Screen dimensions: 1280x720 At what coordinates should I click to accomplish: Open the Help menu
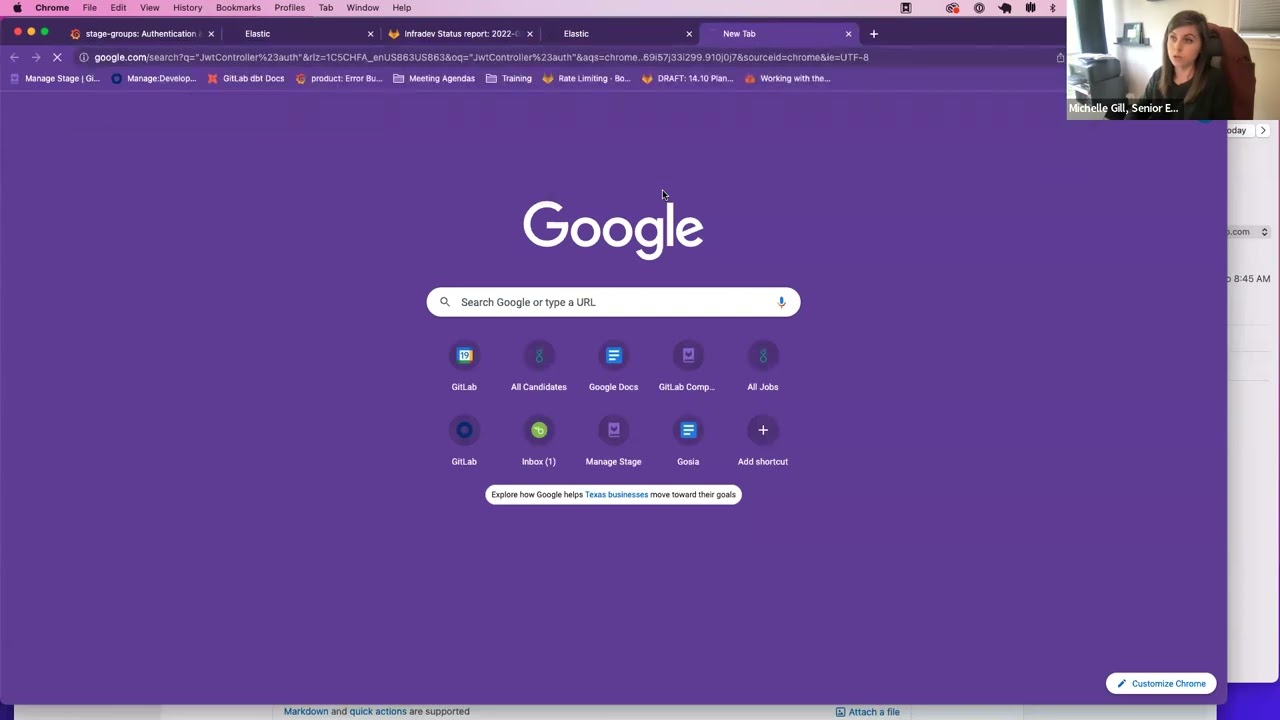pyautogui.click(x=402, y=8)
